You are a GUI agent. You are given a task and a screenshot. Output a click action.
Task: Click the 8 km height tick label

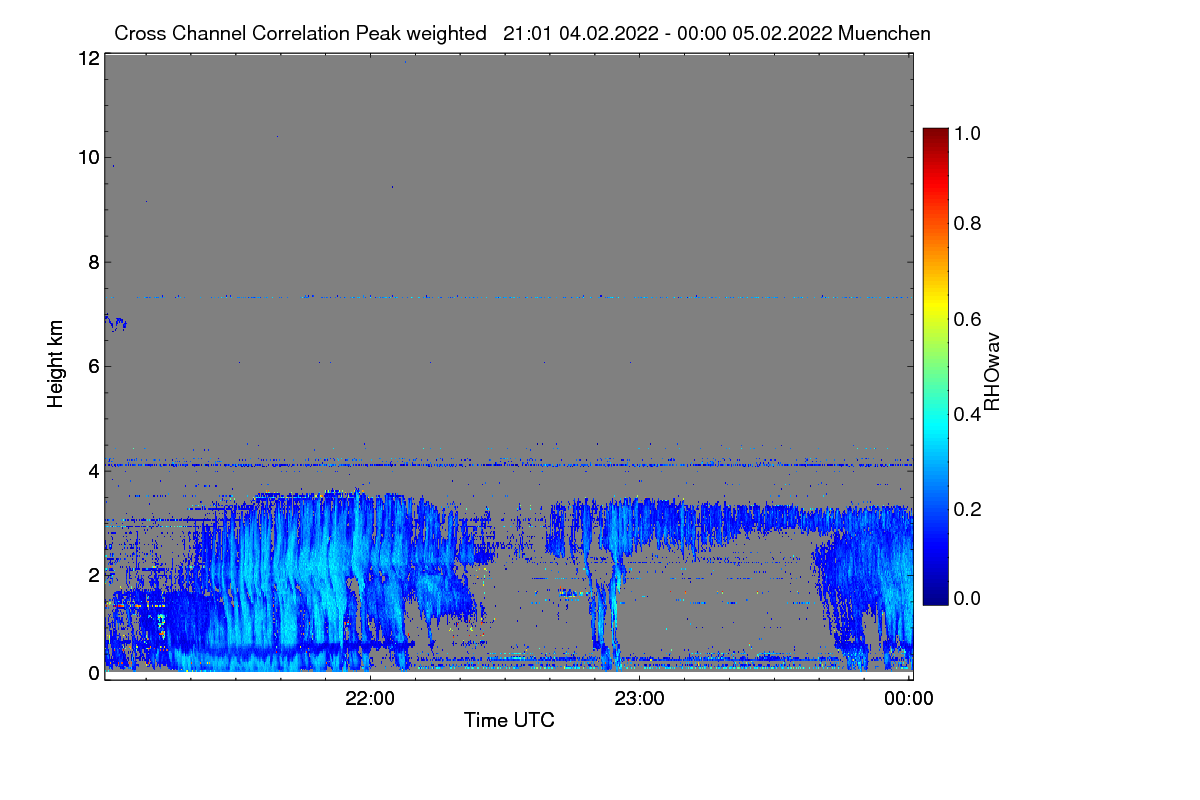tap(94, 262)
